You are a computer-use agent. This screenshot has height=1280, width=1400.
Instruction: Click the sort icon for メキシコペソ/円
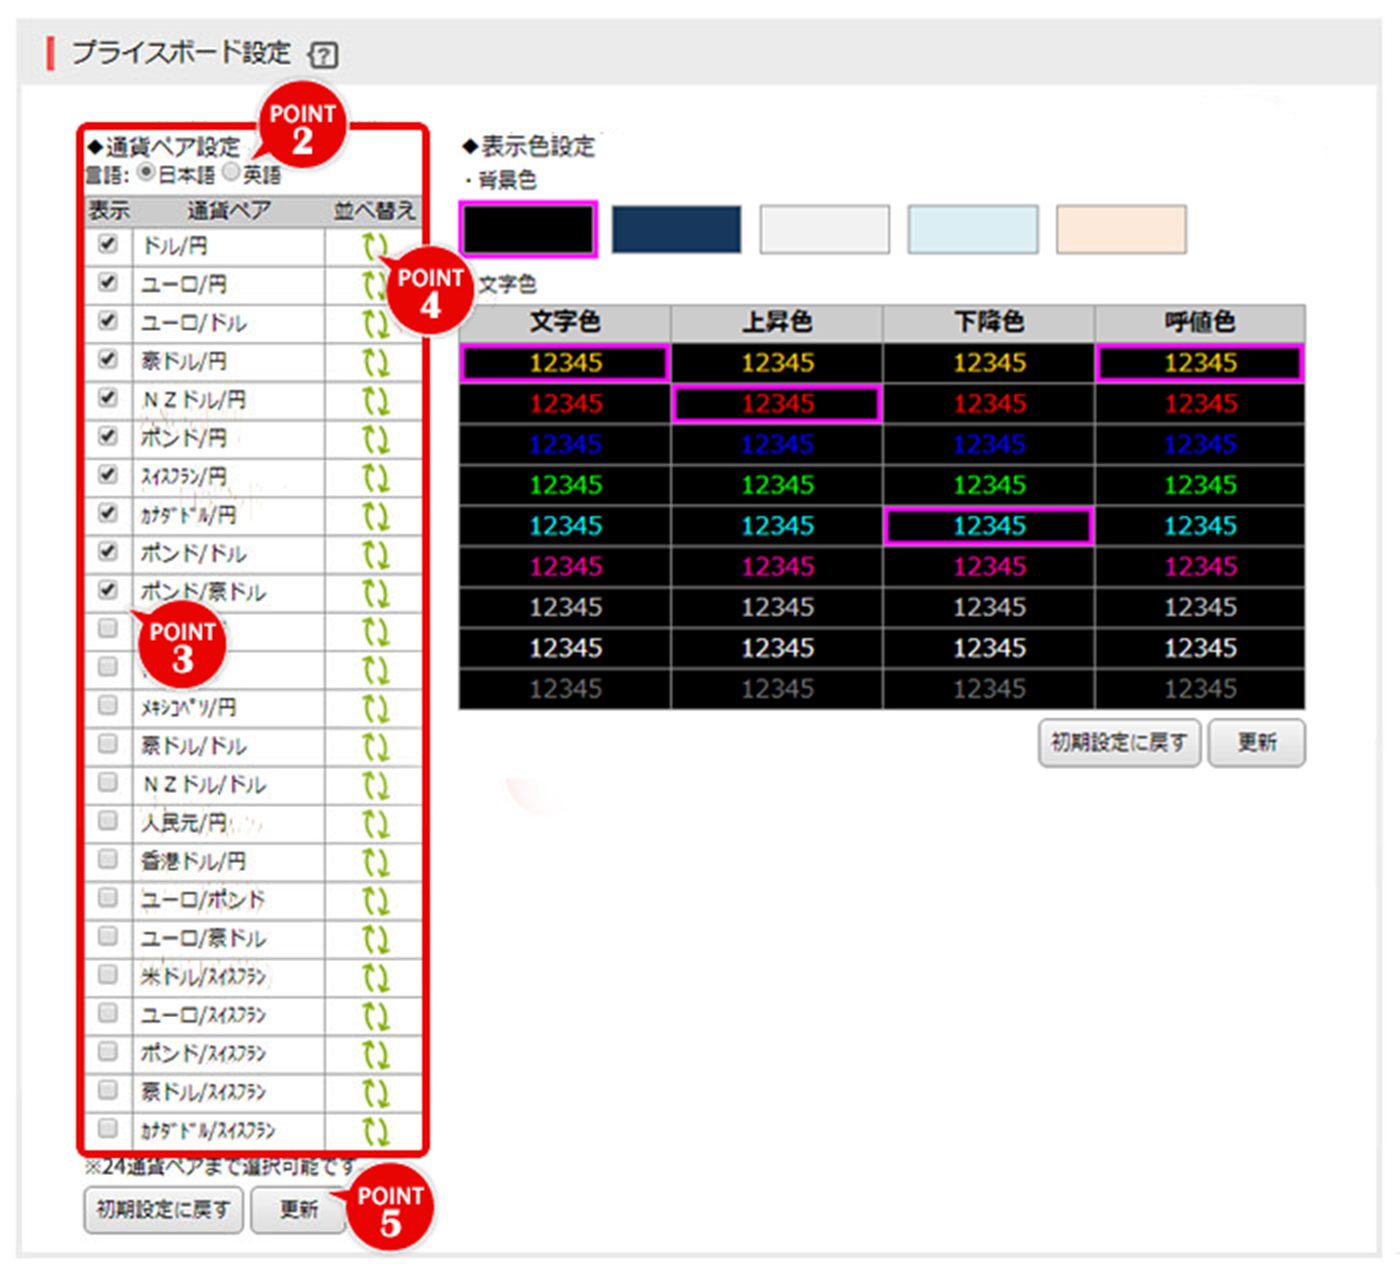[x=375, y=707]
